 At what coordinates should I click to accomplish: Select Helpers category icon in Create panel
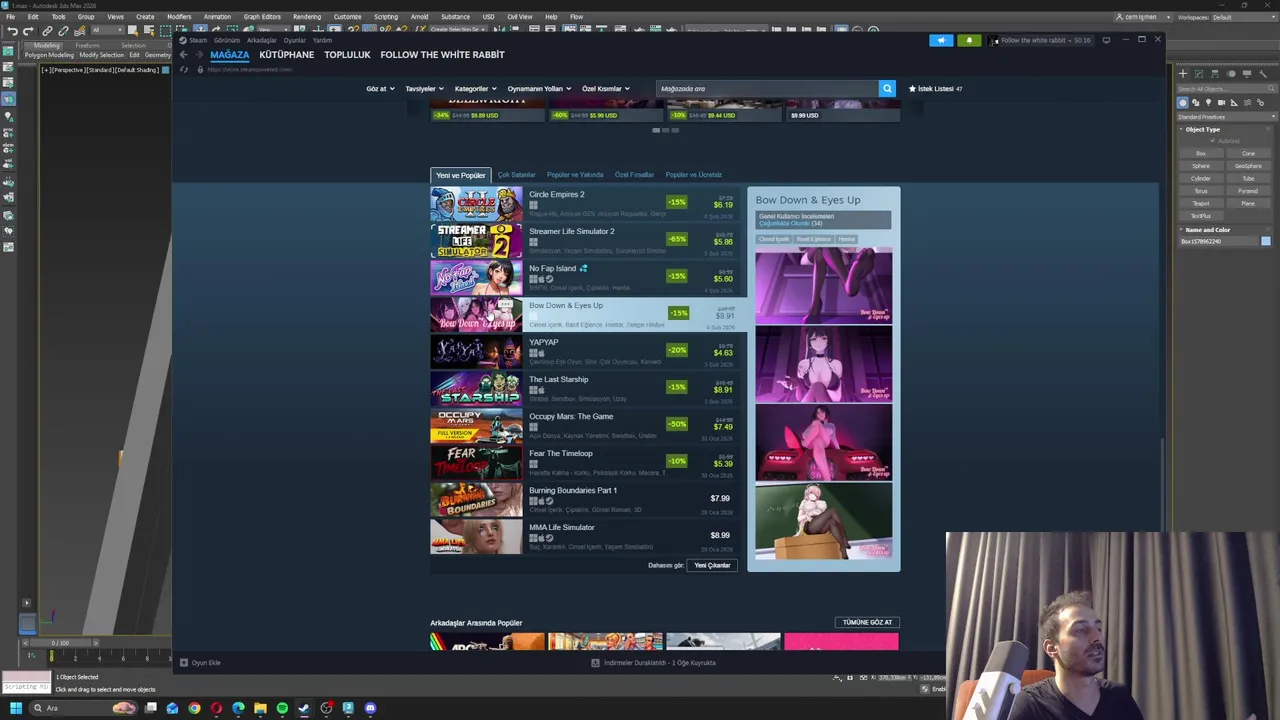(x=1234, y=102)
